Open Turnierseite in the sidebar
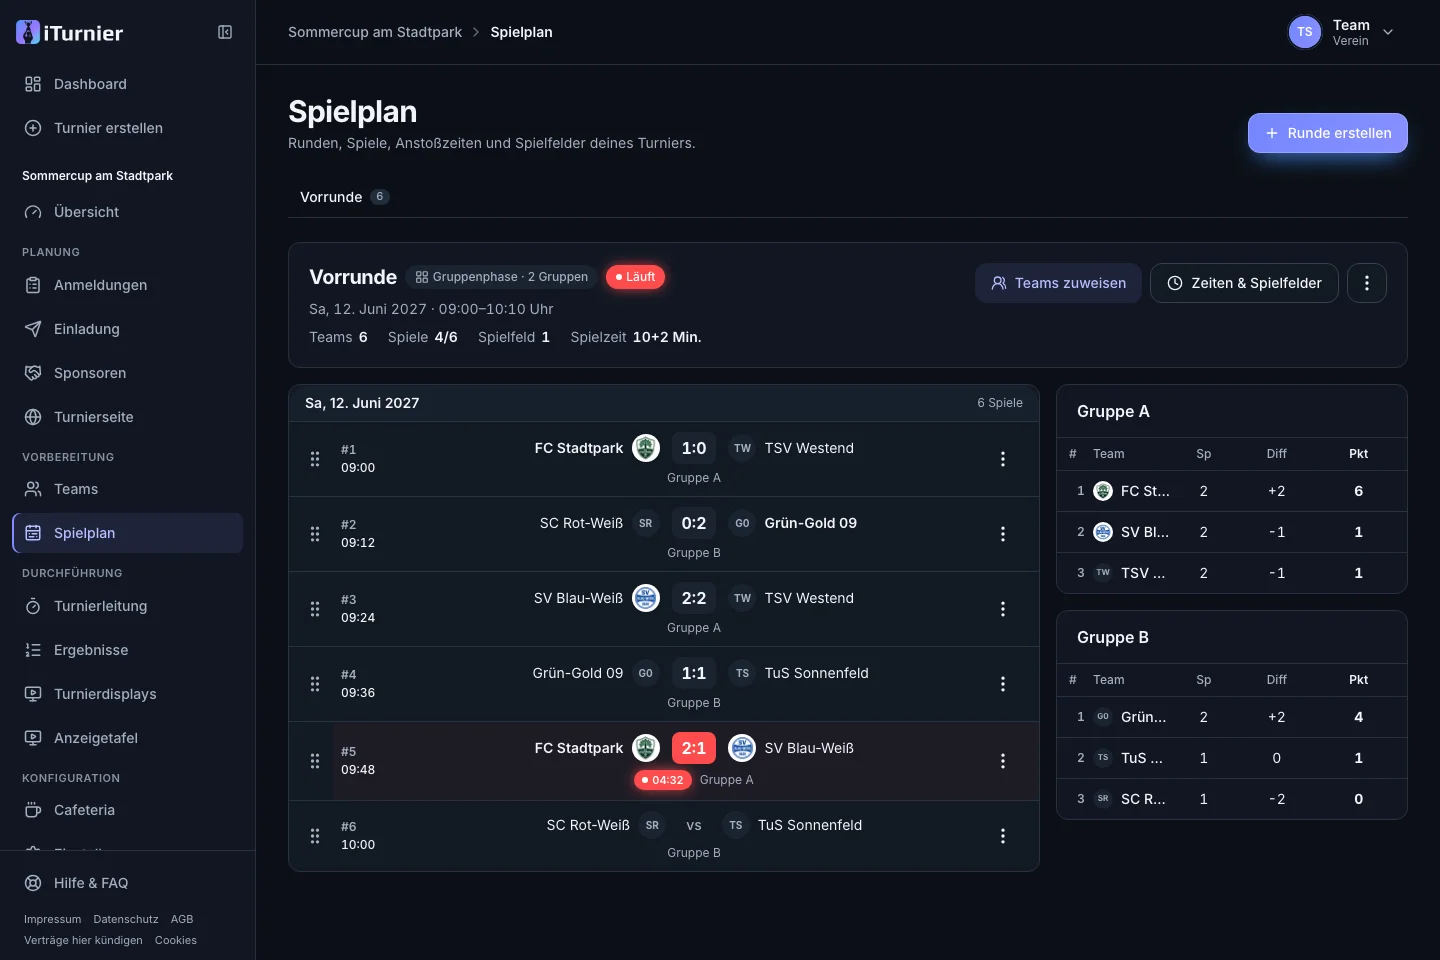The width and height of the screenshot is (1440, 960). coord(128,417)
